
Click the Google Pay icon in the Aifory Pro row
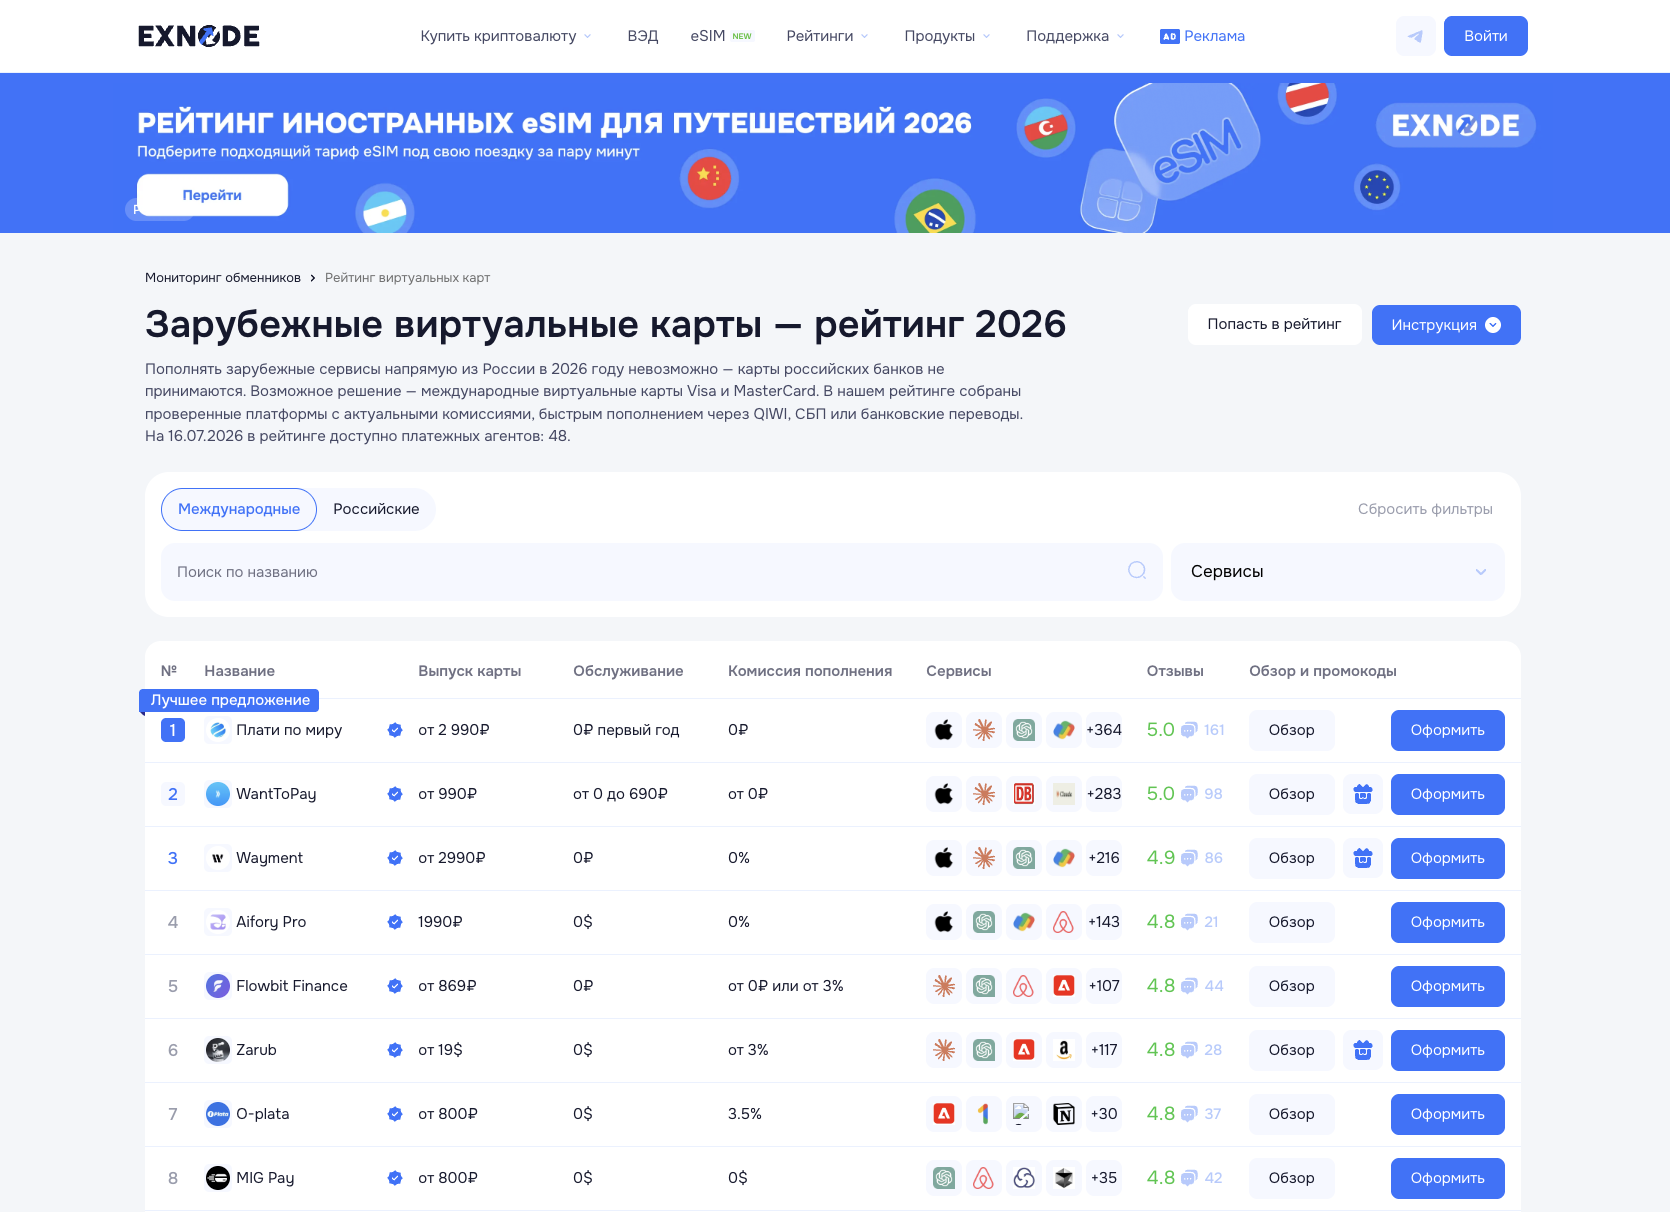(1024, 922)
